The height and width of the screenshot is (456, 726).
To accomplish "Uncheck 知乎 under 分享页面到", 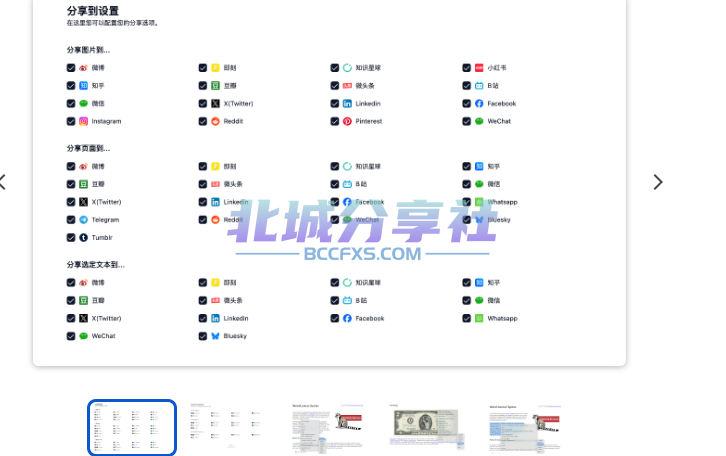I will (467, 166).
